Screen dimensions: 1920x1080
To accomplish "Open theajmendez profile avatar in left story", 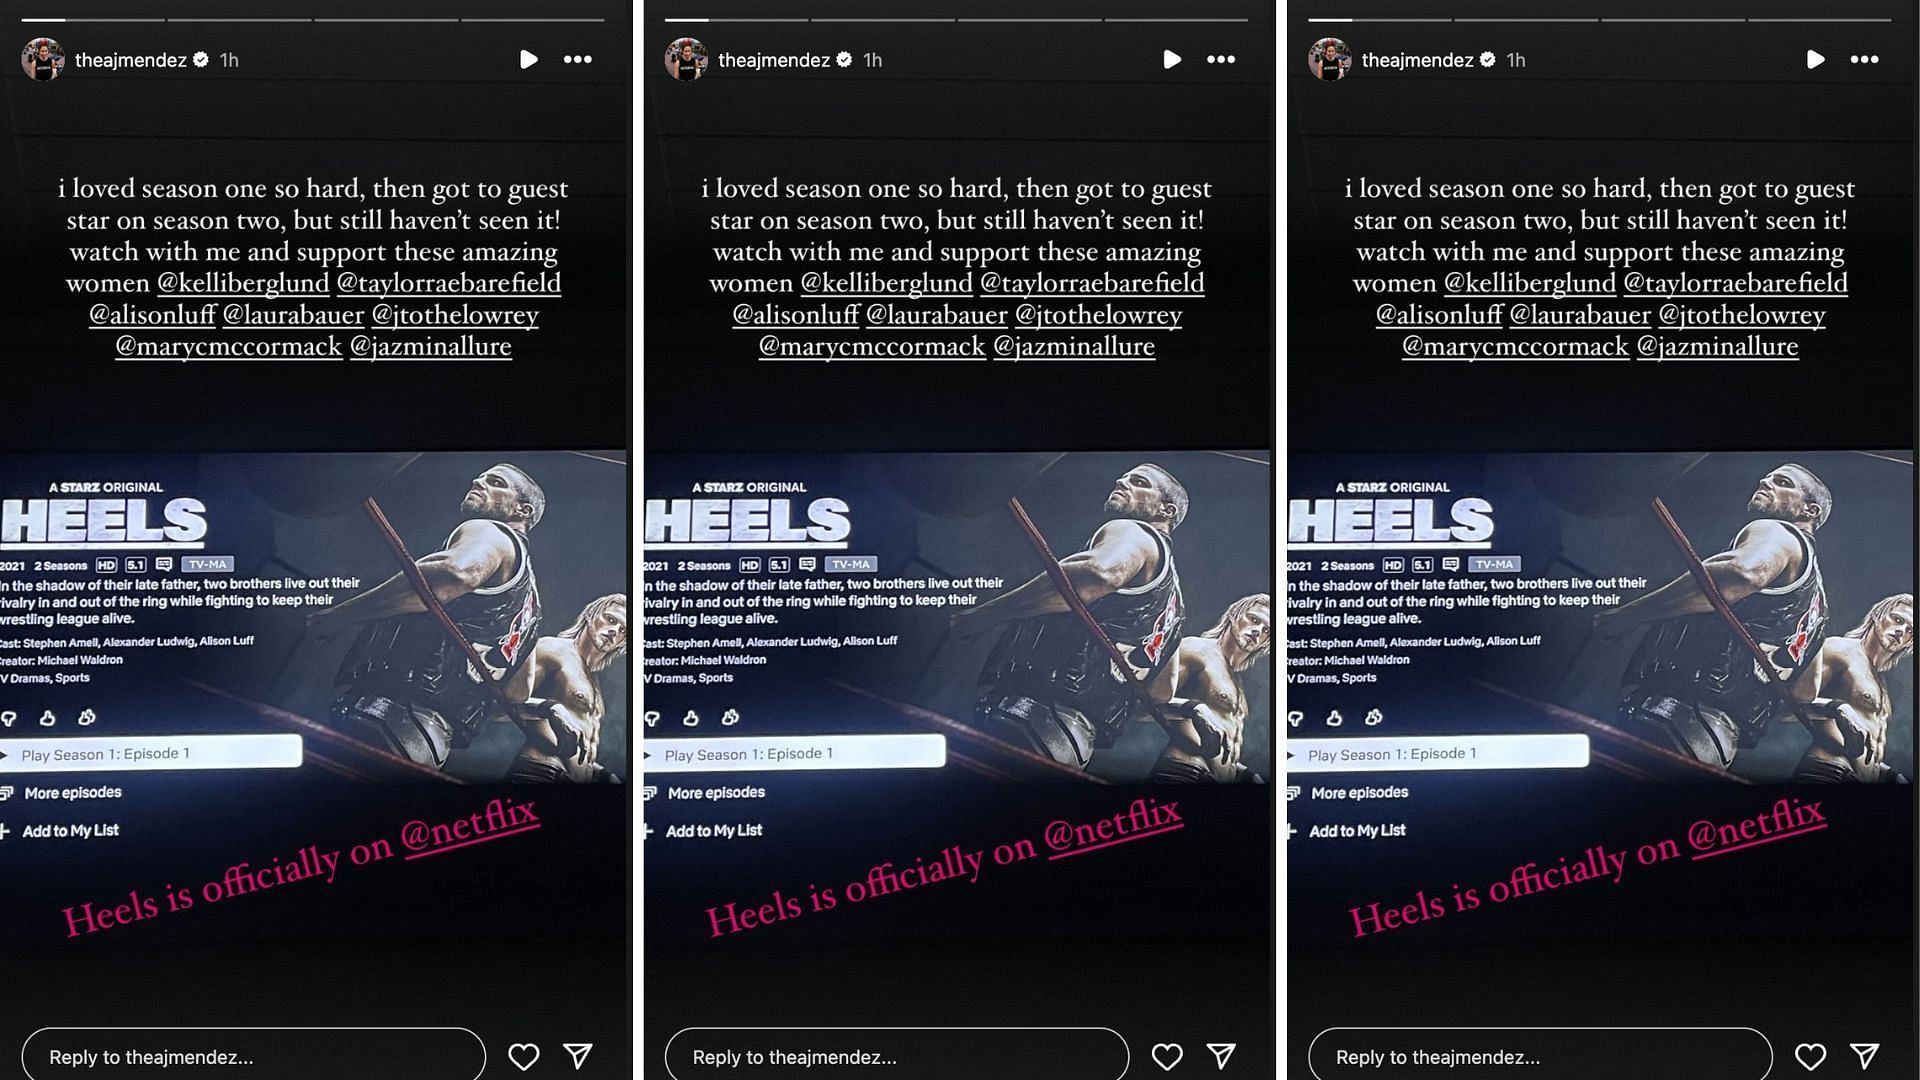I will [43, 60].
